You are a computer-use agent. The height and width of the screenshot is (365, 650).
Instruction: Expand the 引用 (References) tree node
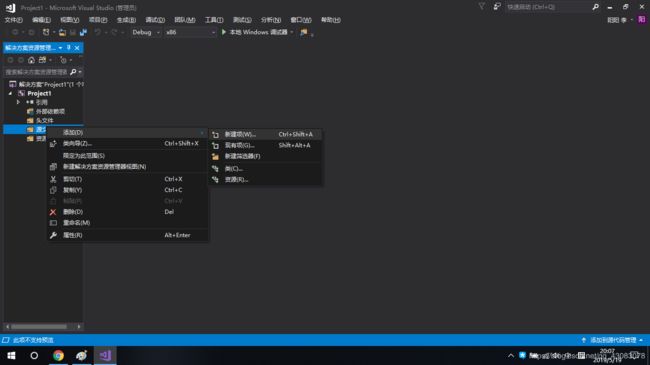pos(18,102)
